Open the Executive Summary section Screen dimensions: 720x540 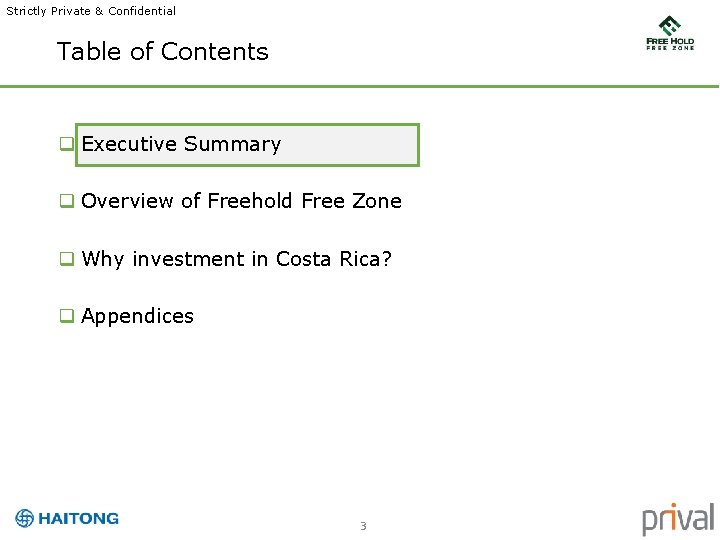pyautogui.click(x=181, y=144)
